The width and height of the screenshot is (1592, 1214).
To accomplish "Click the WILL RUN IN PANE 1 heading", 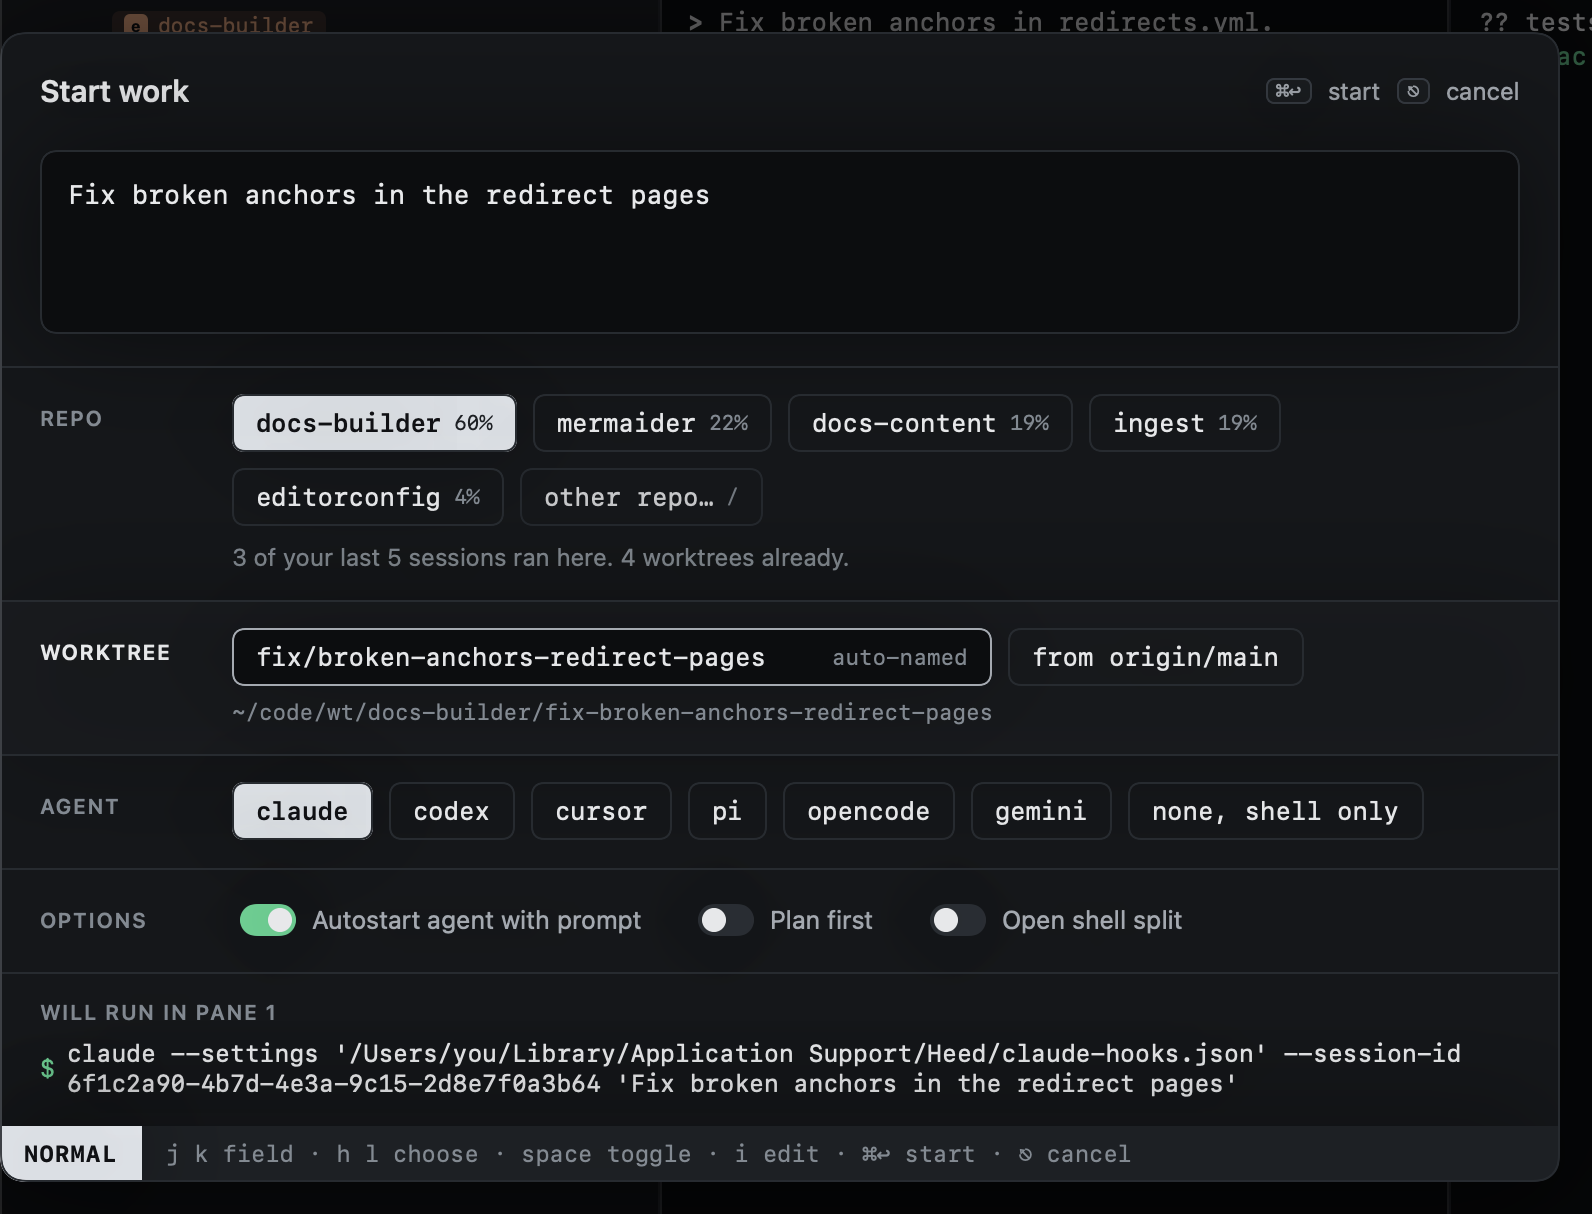I will pyautogui.click(x=158, y=1012).
